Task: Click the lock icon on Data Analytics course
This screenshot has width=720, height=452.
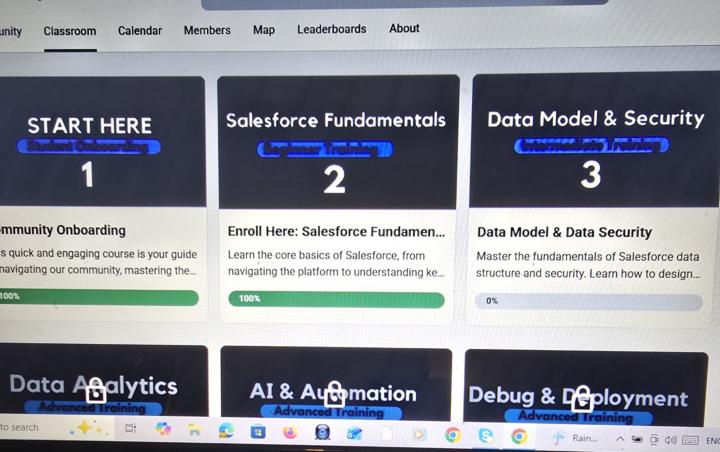Action: [96, 390]
